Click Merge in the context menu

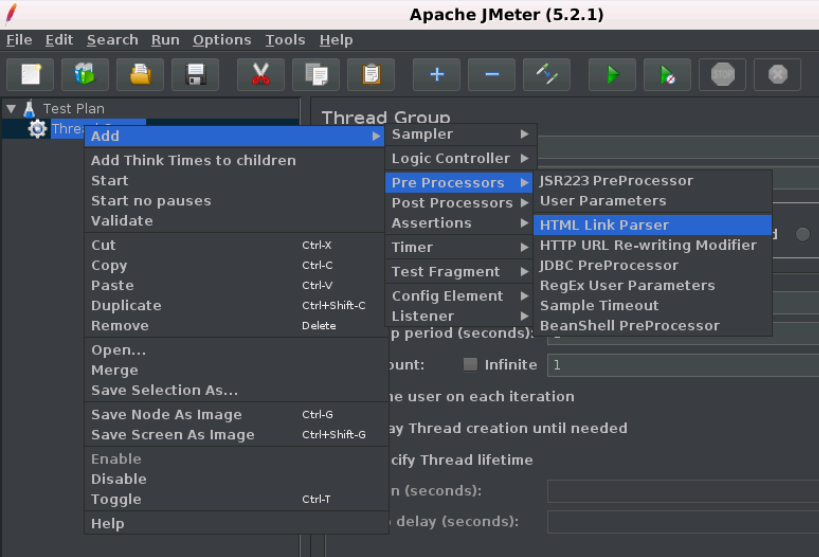(x=236, y=370)
